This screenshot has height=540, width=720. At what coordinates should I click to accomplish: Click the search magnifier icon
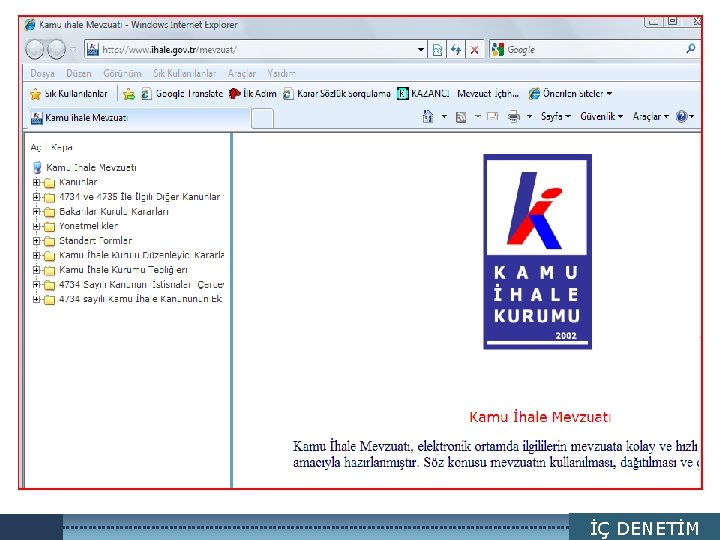point(691,49)
